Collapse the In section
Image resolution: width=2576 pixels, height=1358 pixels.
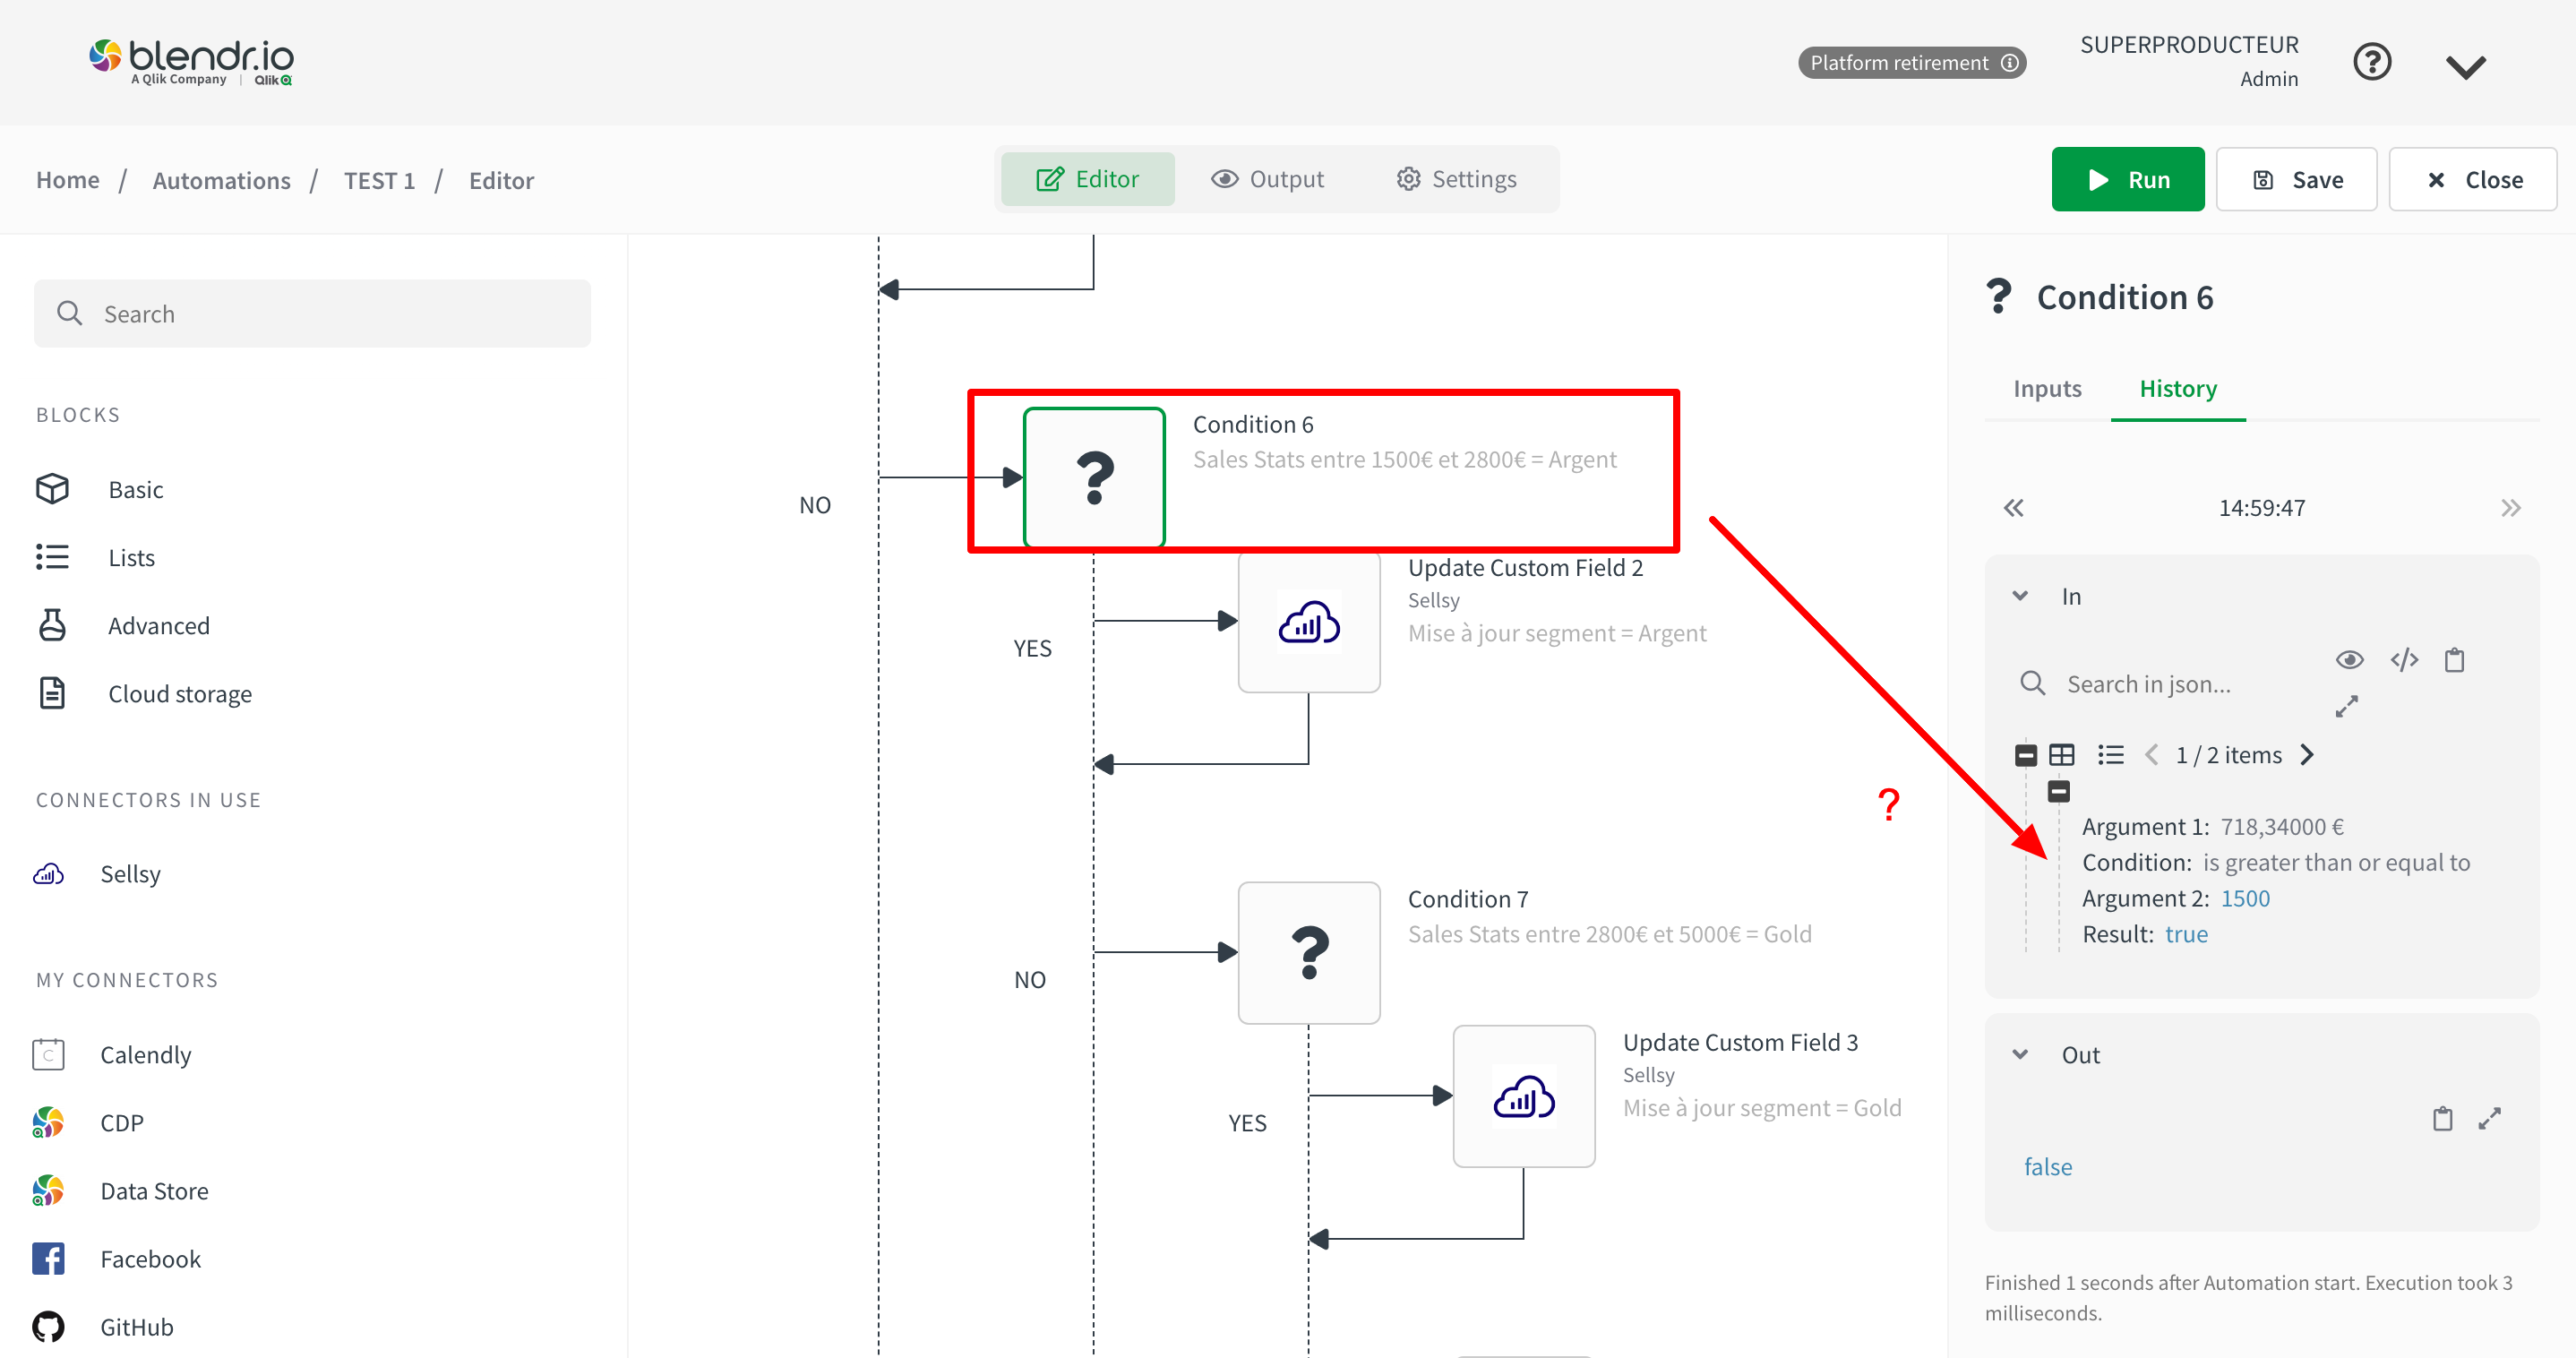(2020, 595)
